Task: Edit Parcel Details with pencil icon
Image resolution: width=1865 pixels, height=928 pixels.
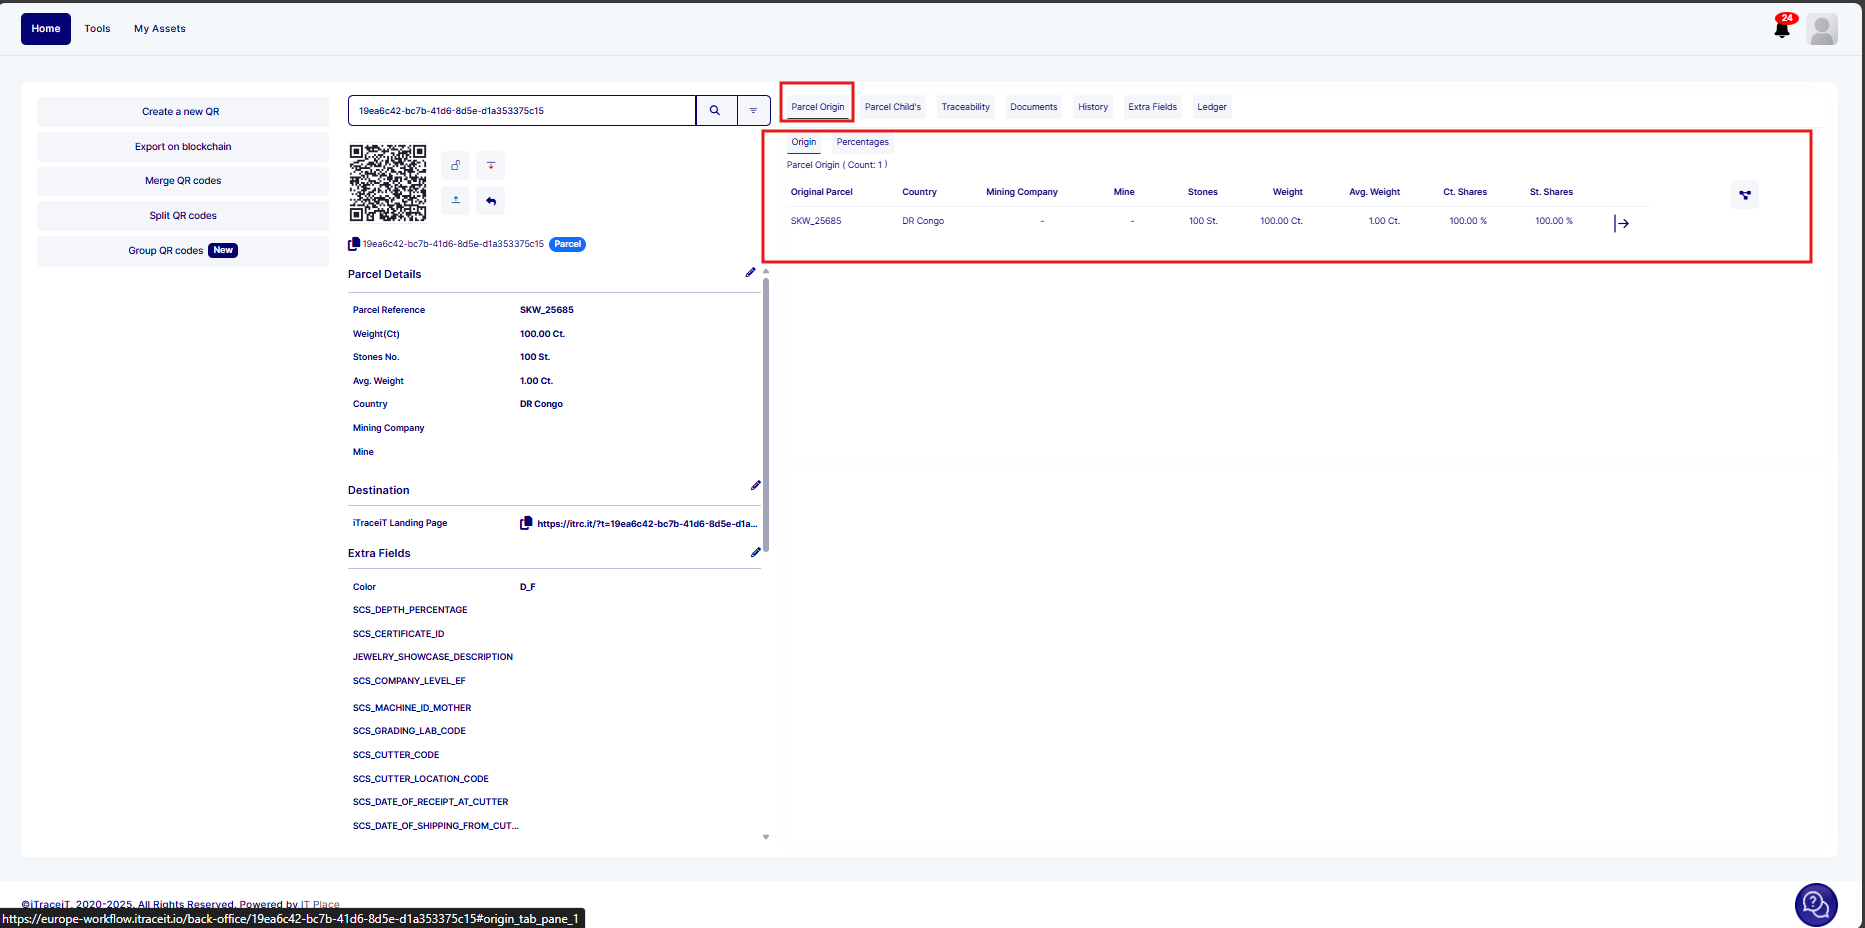Action: coord(750,272)
